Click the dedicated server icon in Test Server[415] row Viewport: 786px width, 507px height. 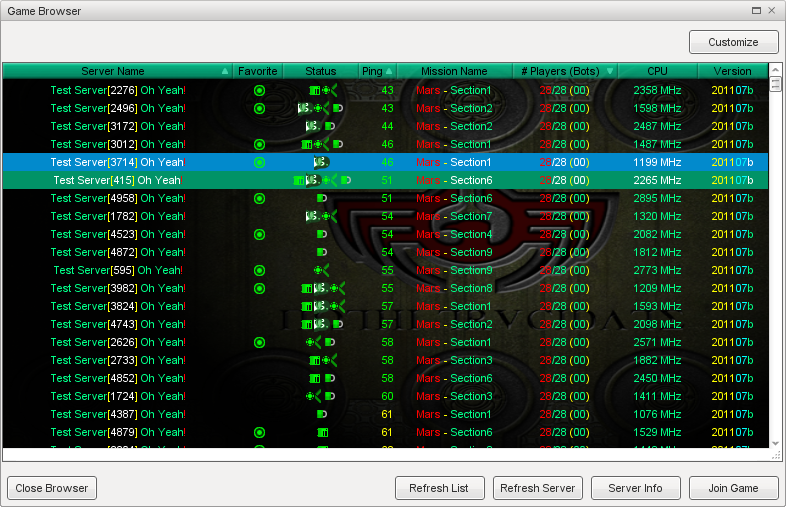point(299,181)
